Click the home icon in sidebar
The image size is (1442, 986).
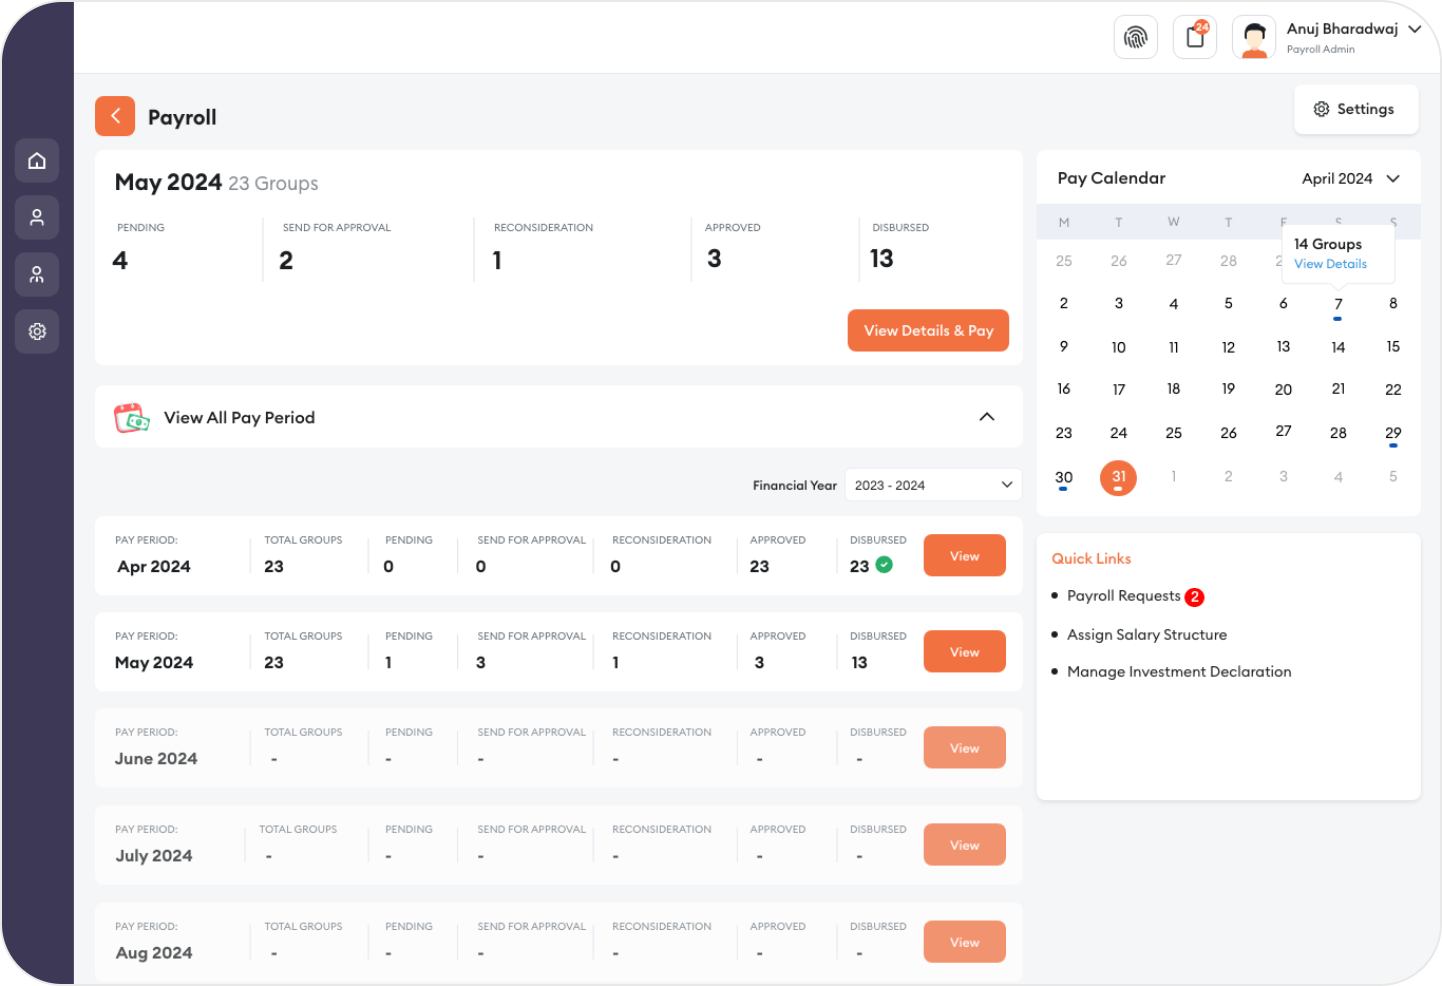coord(37,161)
